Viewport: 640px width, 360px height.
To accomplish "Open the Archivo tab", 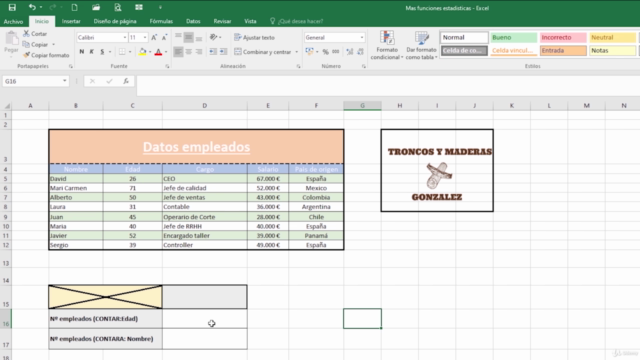I will [13, 21].
